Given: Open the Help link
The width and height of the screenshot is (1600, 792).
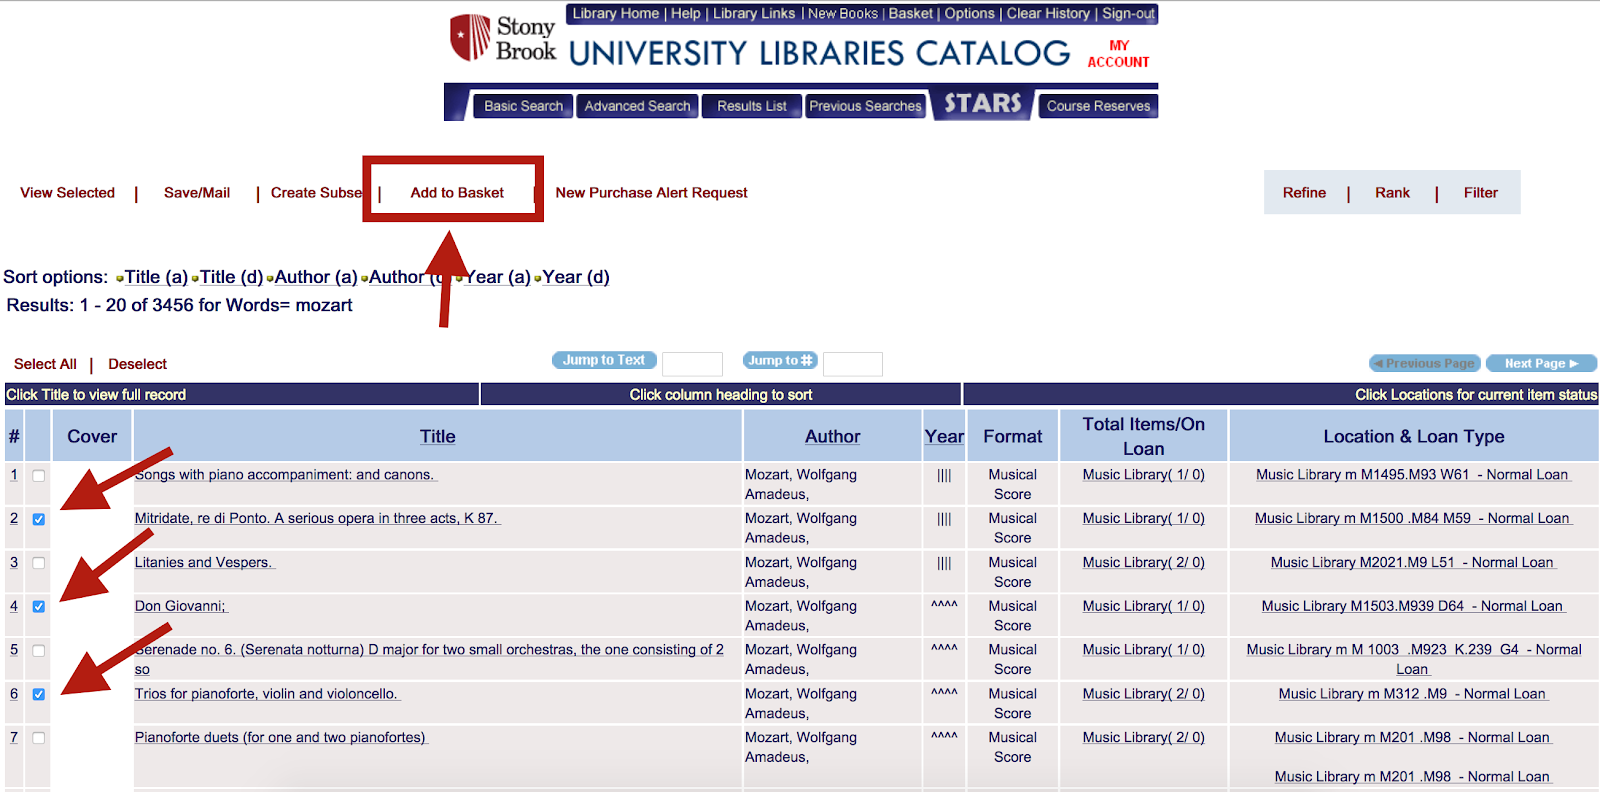Looking at the screenshot, I should [686, 14].
